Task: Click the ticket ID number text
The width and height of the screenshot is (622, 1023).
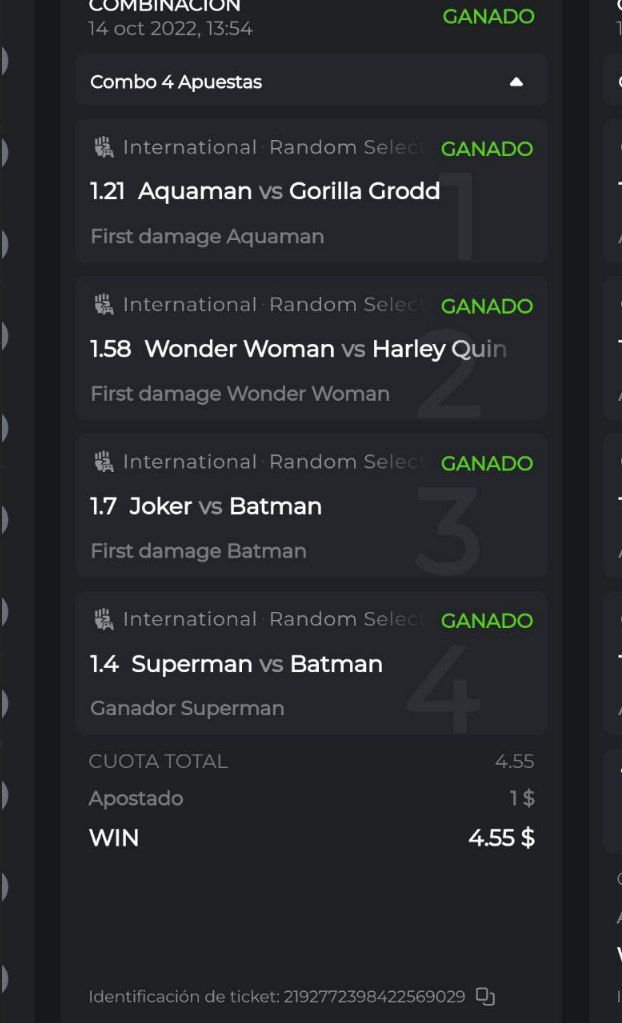Action: [375, 997]
